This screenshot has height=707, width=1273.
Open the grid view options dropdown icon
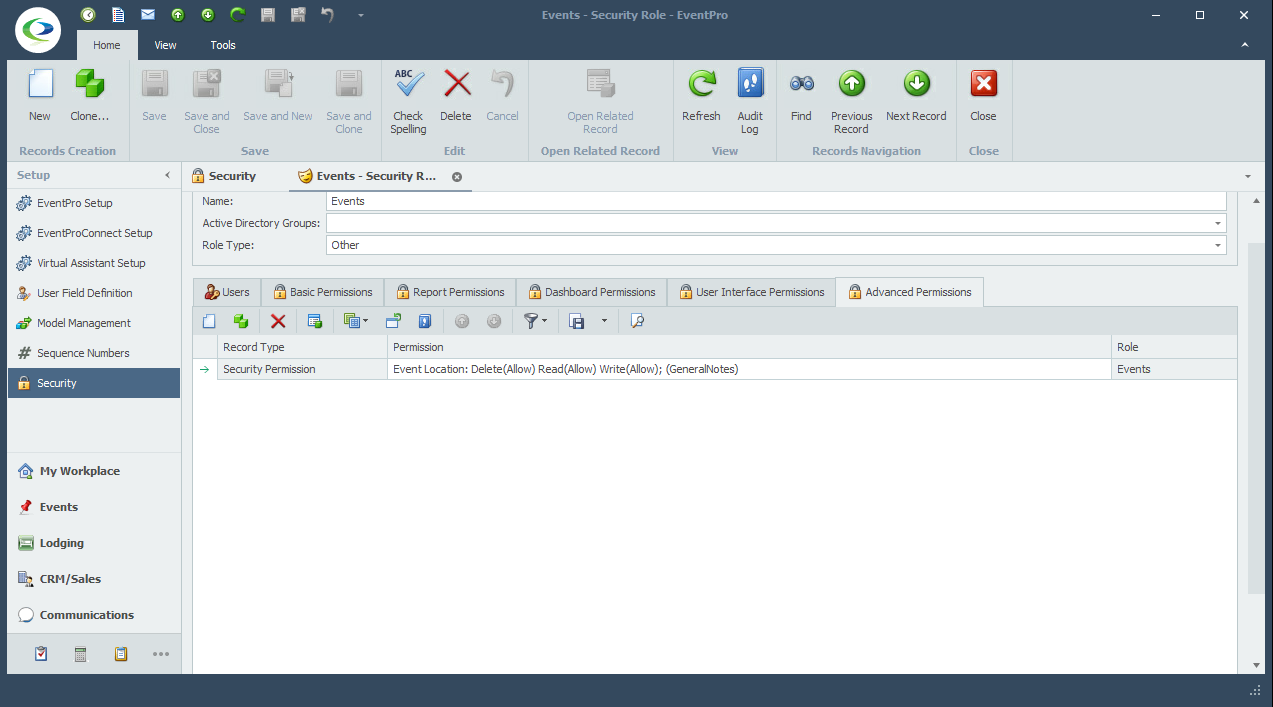355,321
